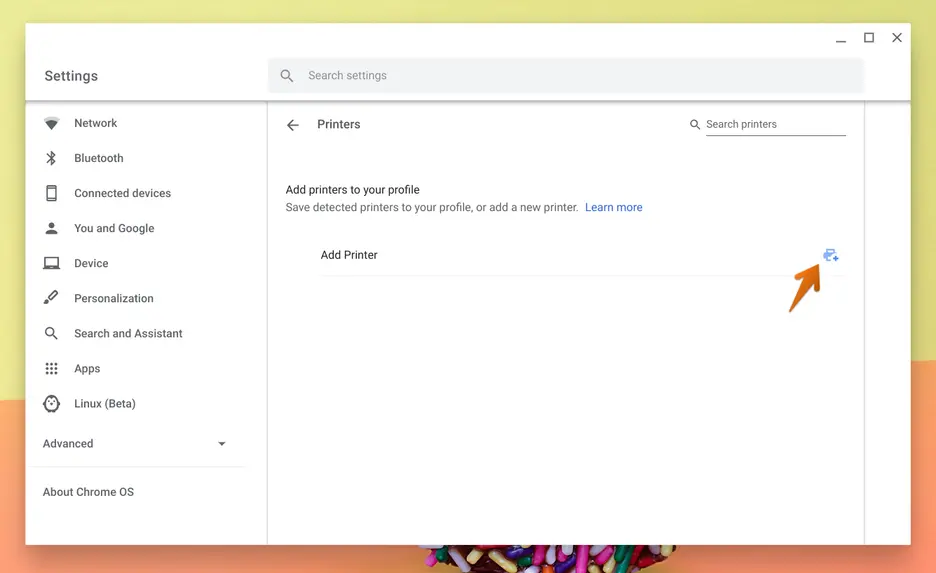Click the Network wifi icon in sidebar
This screenshot has width=936, height=573.
point(51,123)
